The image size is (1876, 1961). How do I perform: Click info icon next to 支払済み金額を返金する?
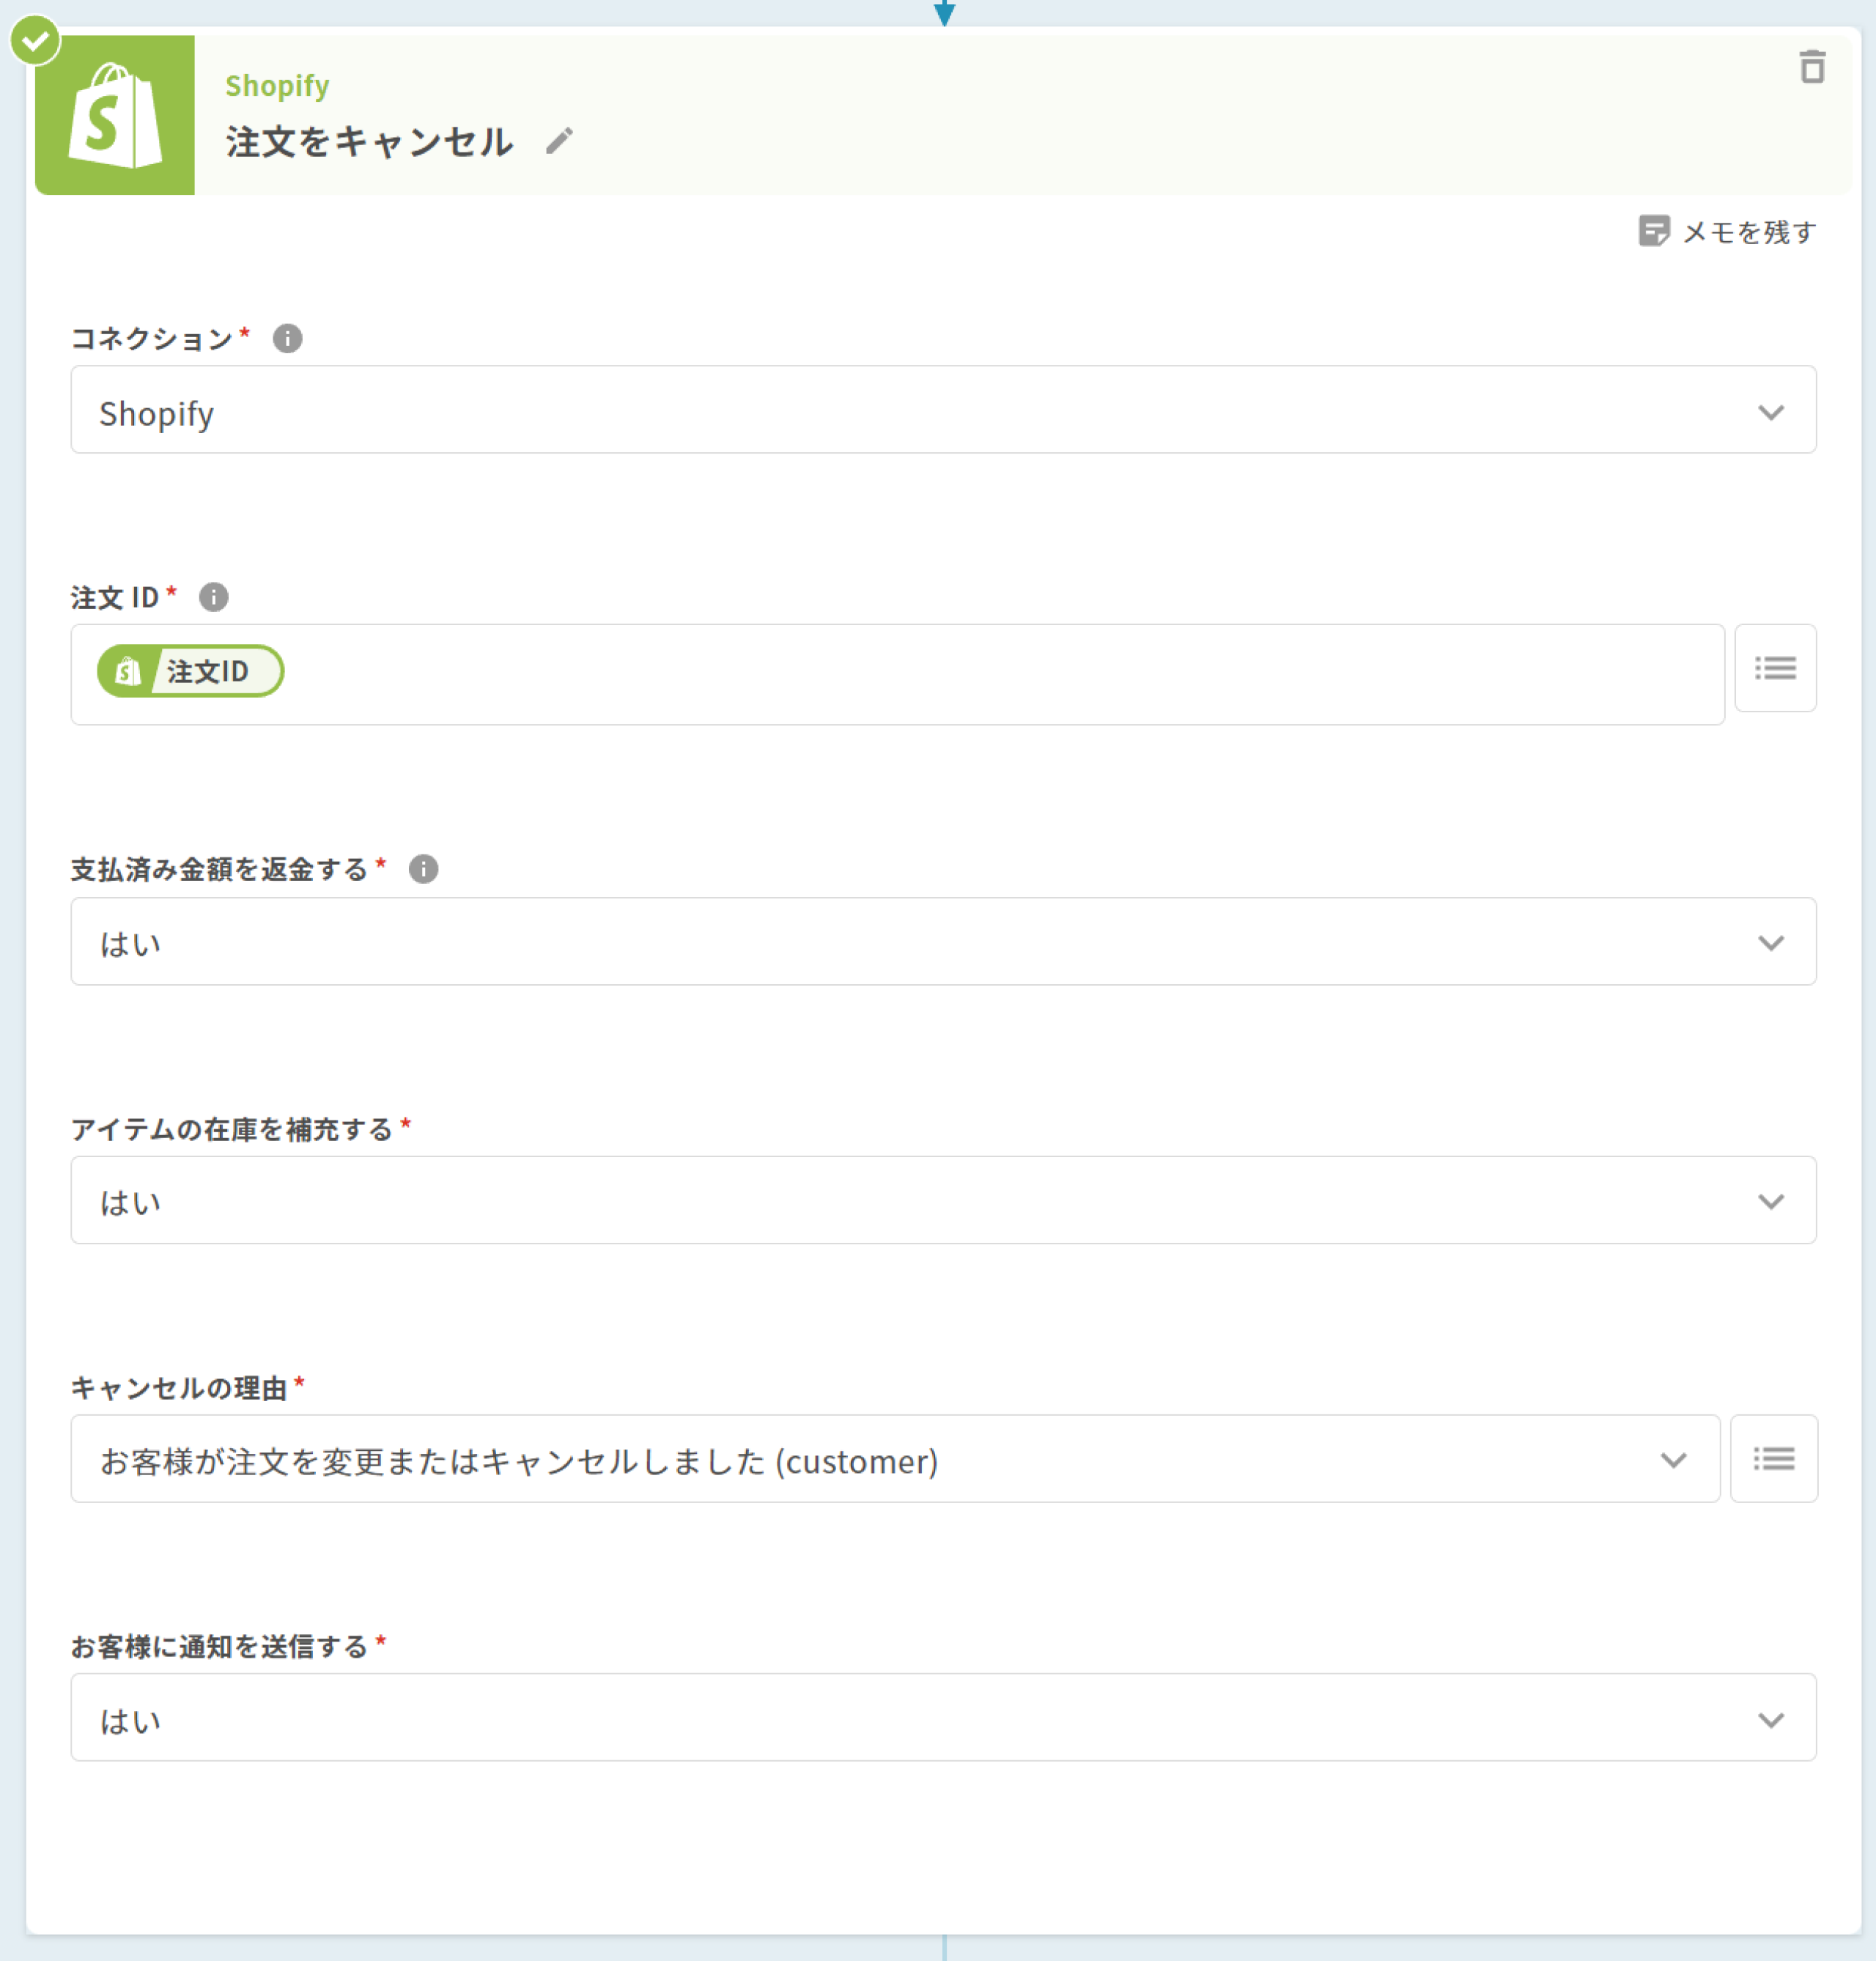[423, 869]
